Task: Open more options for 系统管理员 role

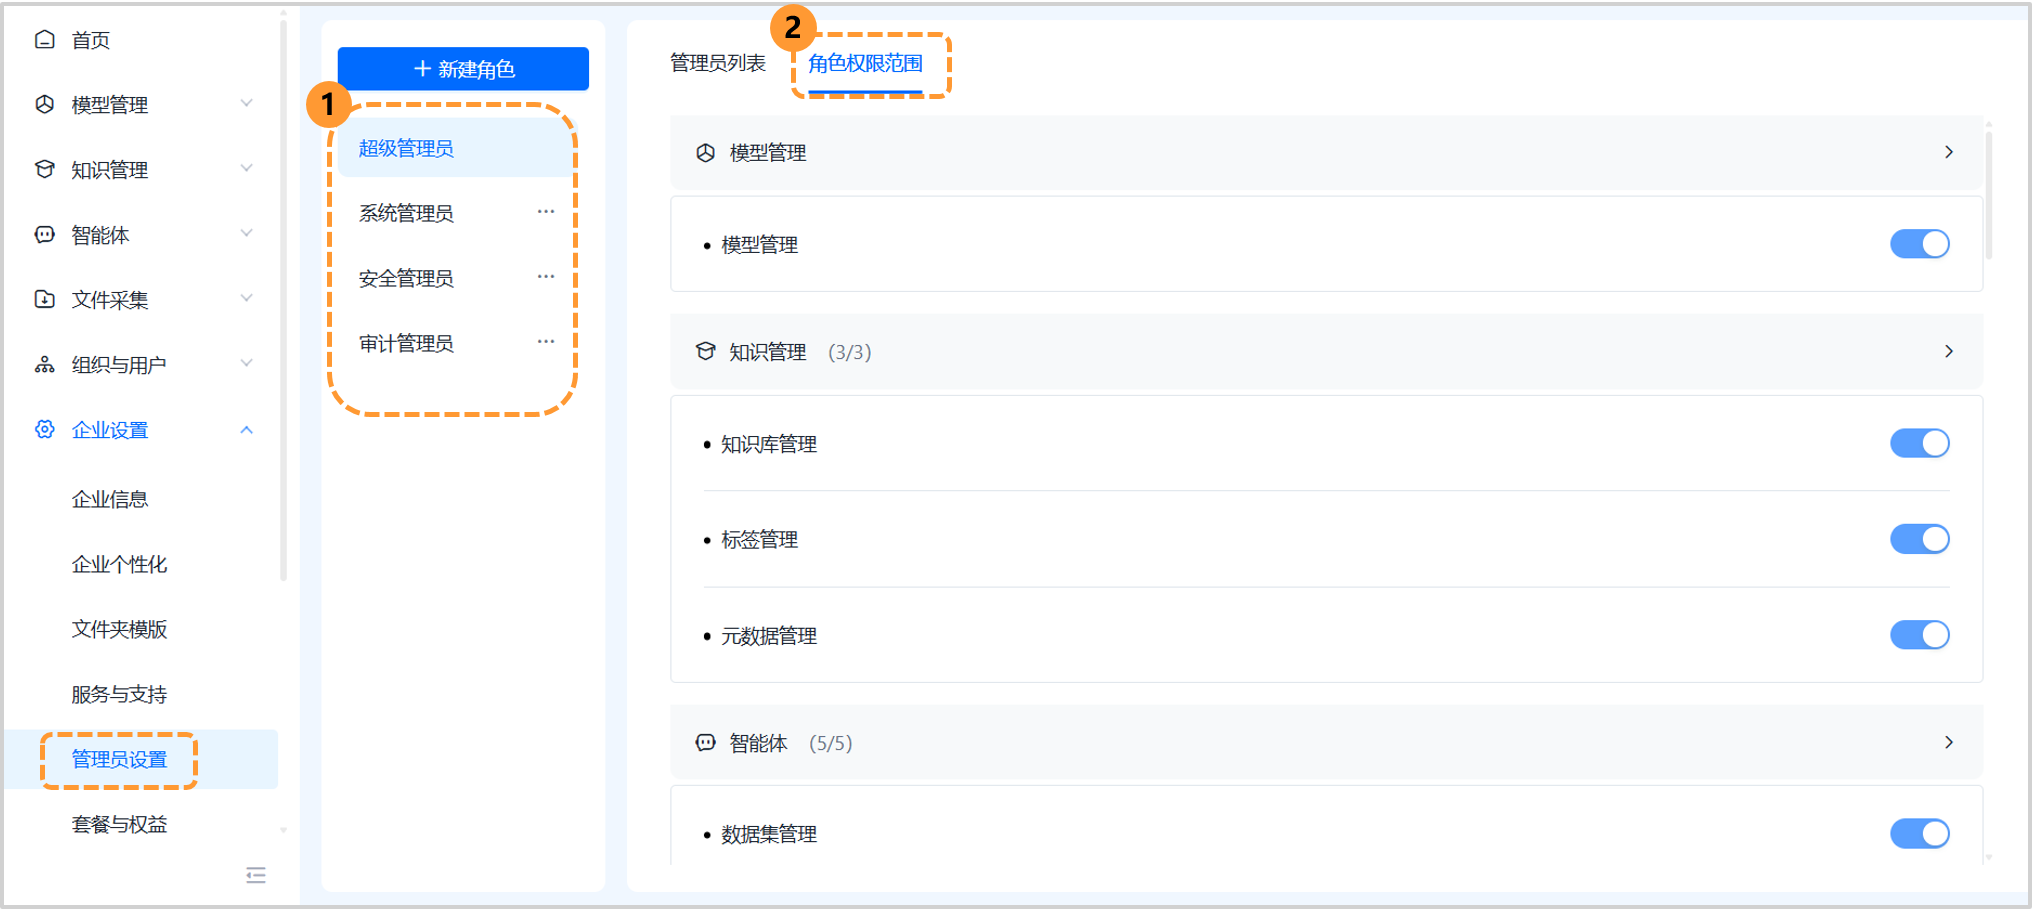Action: 546,212
